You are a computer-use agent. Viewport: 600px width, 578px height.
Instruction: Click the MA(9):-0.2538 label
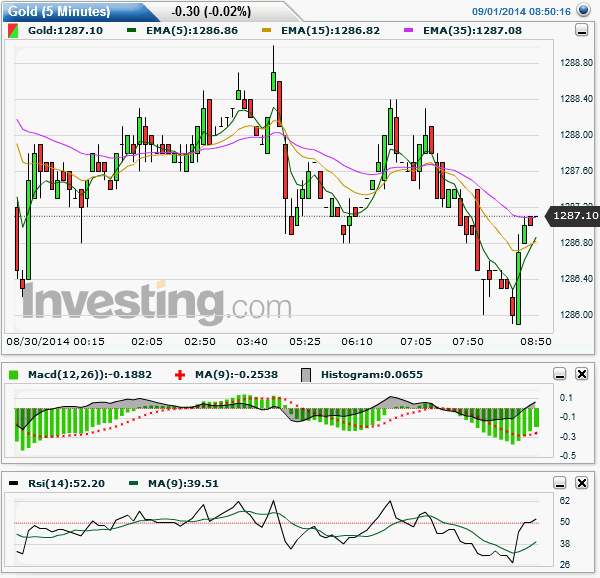(236, 374)
